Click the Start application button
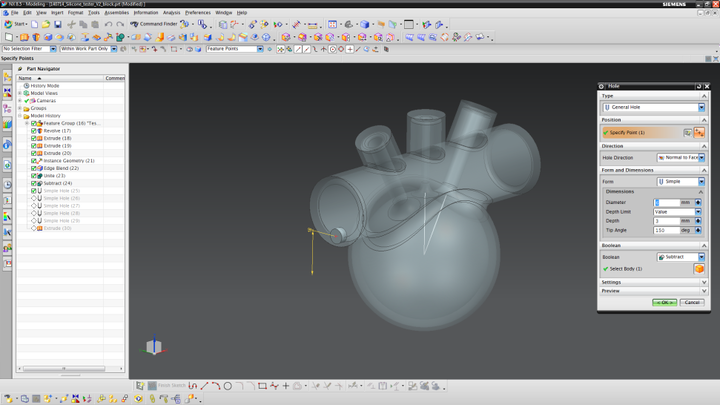Screen dimensions: 720x405 (x=15, y=24)
